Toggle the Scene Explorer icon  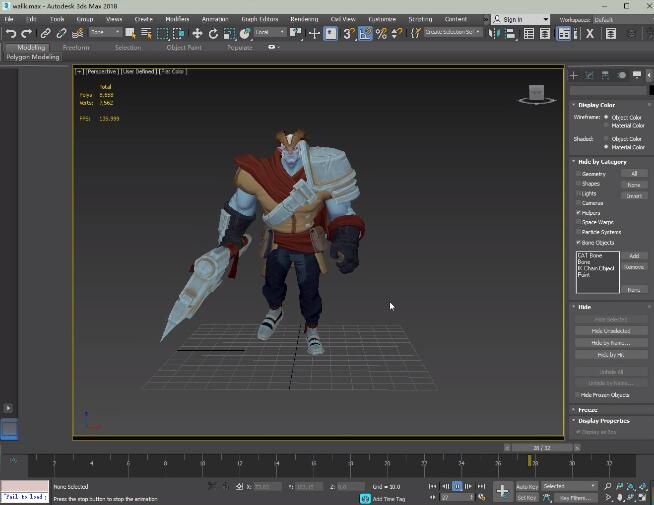(528, 33)
